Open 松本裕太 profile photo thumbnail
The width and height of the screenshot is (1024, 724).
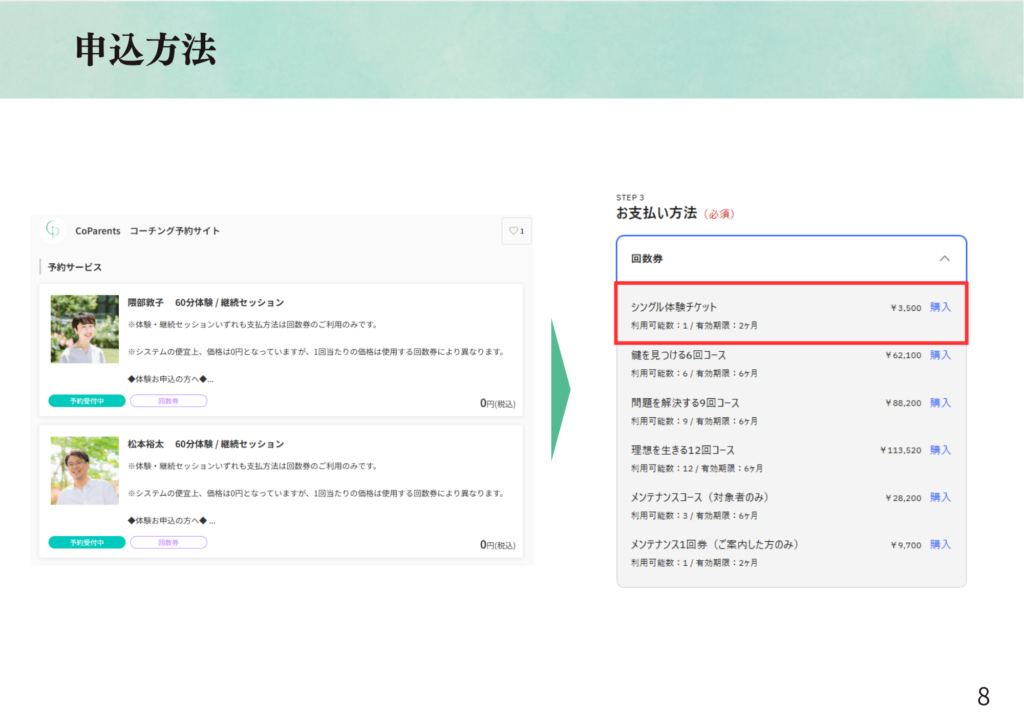85,470
